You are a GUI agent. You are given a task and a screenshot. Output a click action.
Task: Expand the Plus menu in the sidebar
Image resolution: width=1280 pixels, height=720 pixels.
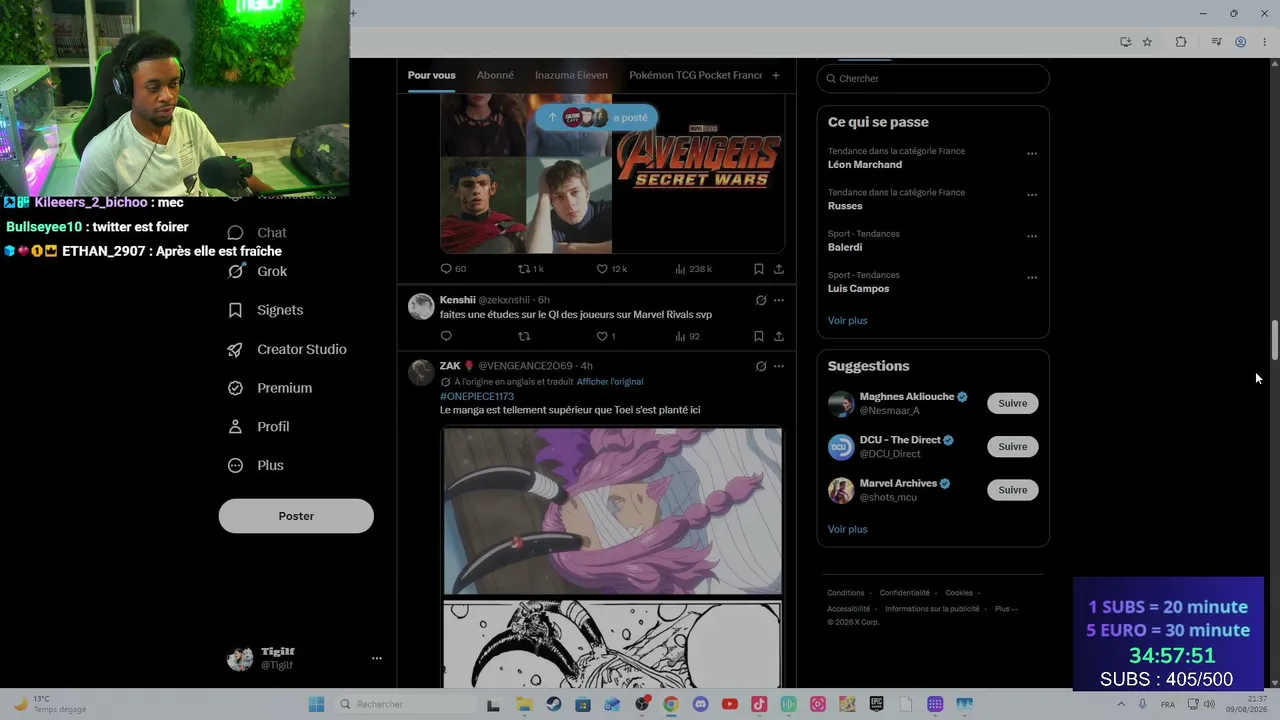pos(256,466)
